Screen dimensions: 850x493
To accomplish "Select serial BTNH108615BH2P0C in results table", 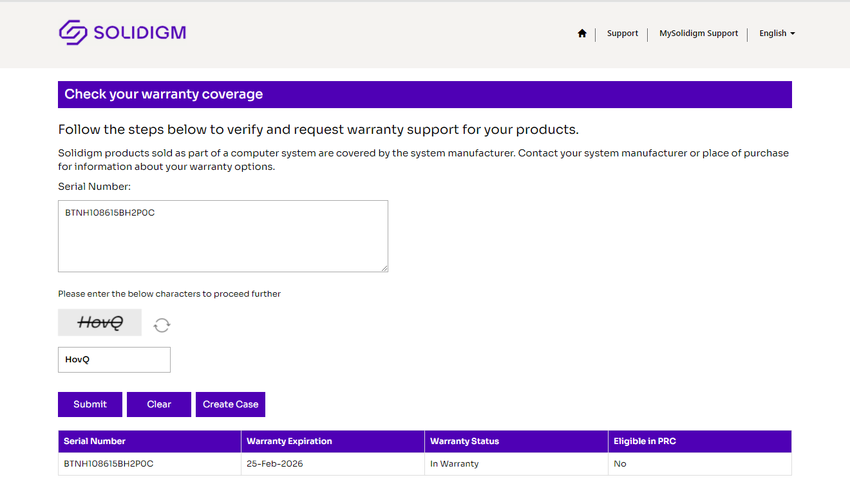I will click(x=108, y=464).
